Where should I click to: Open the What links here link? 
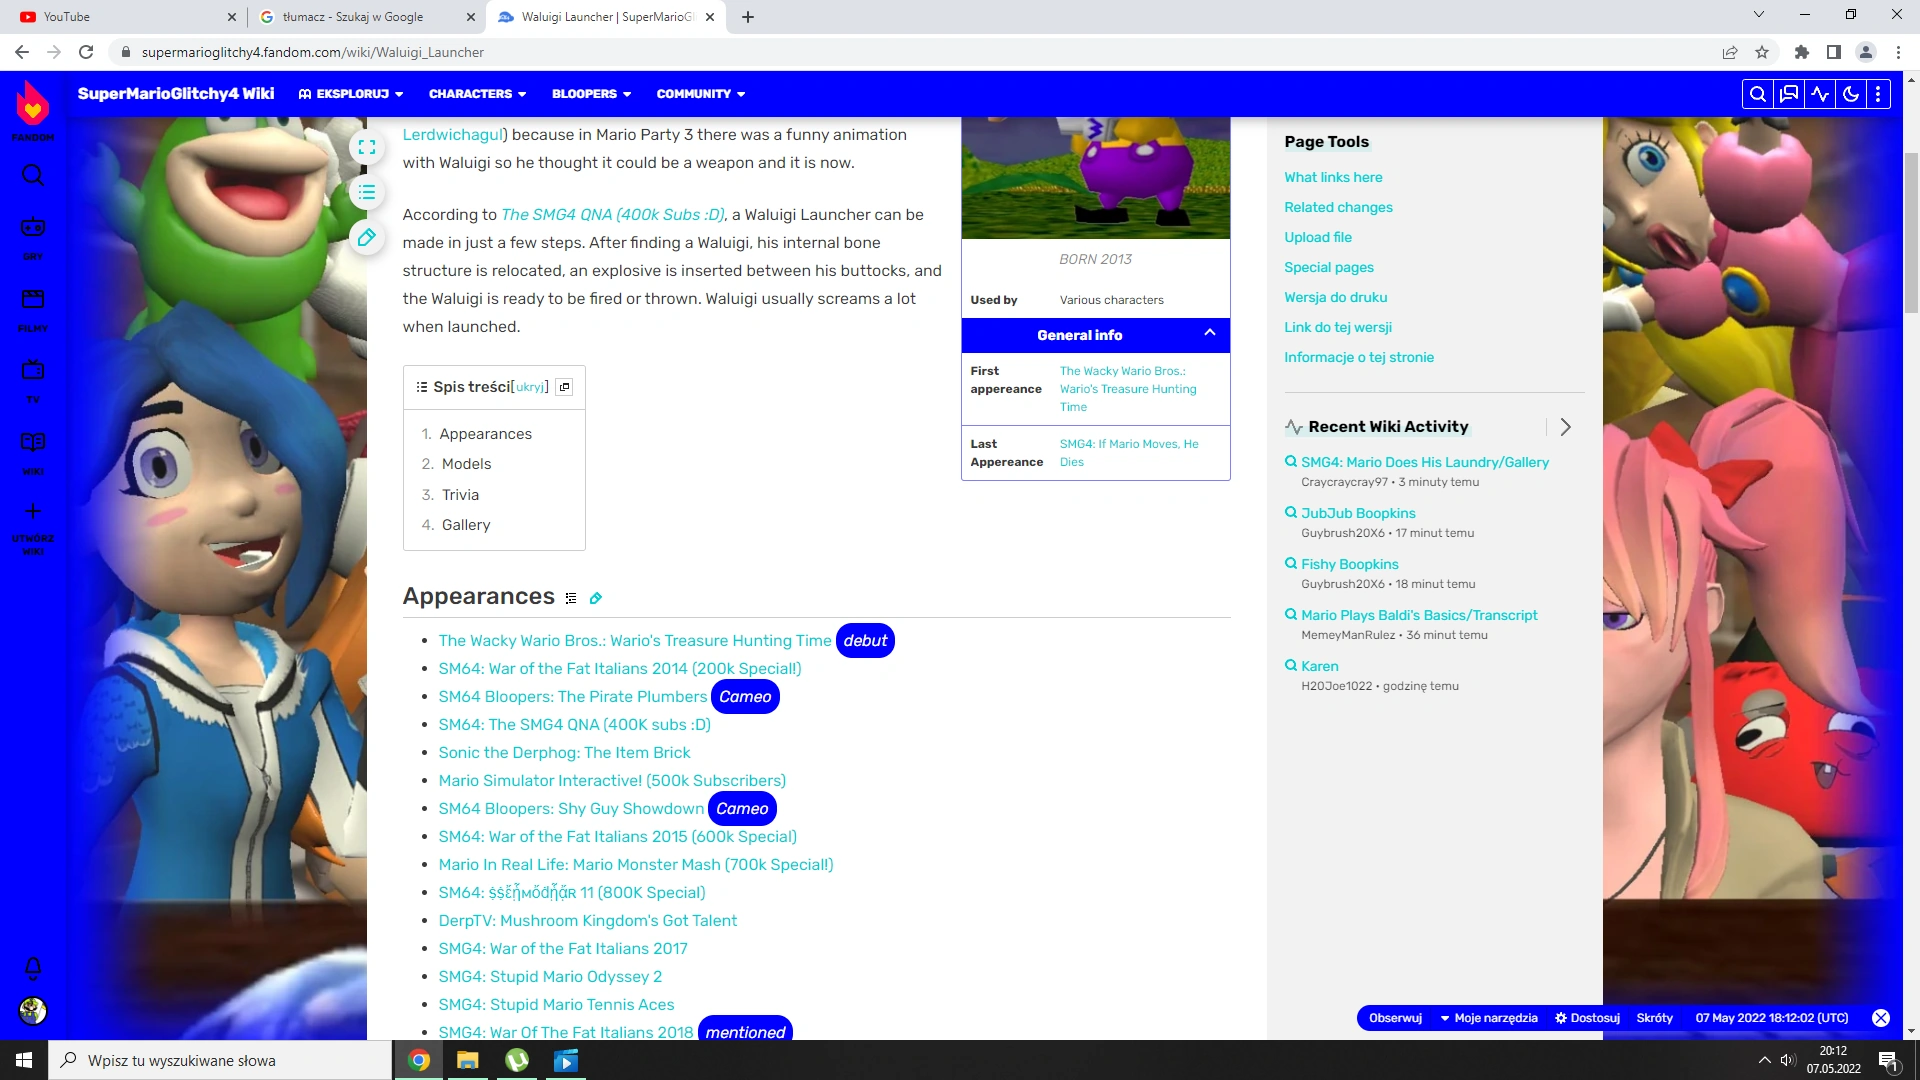click(x=1333, y=177)
